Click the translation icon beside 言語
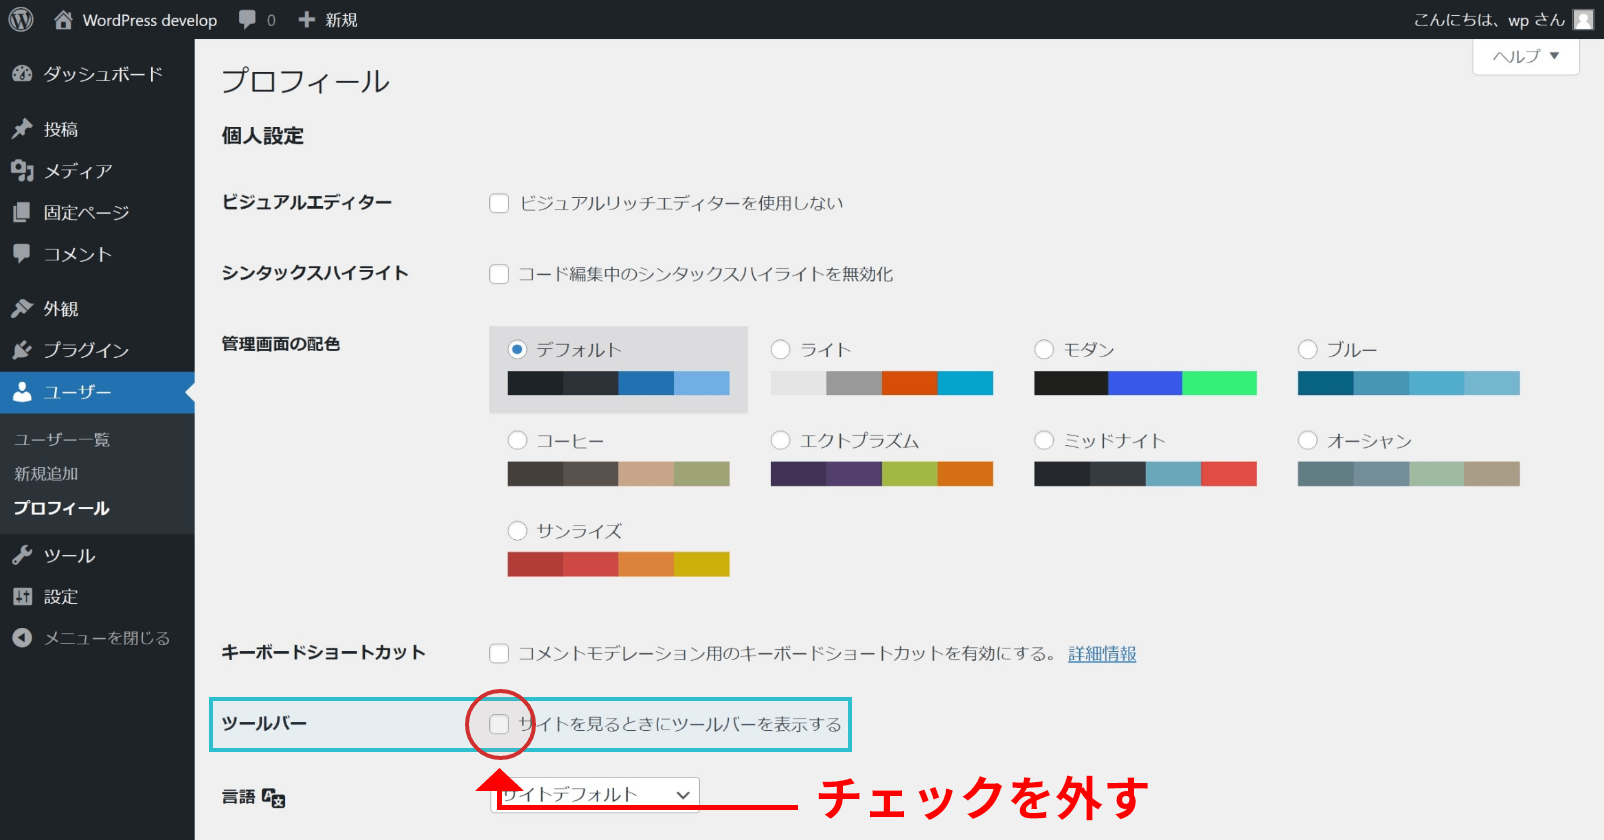The height and width of the screenshot is (840, 1604). coord(274,798)
